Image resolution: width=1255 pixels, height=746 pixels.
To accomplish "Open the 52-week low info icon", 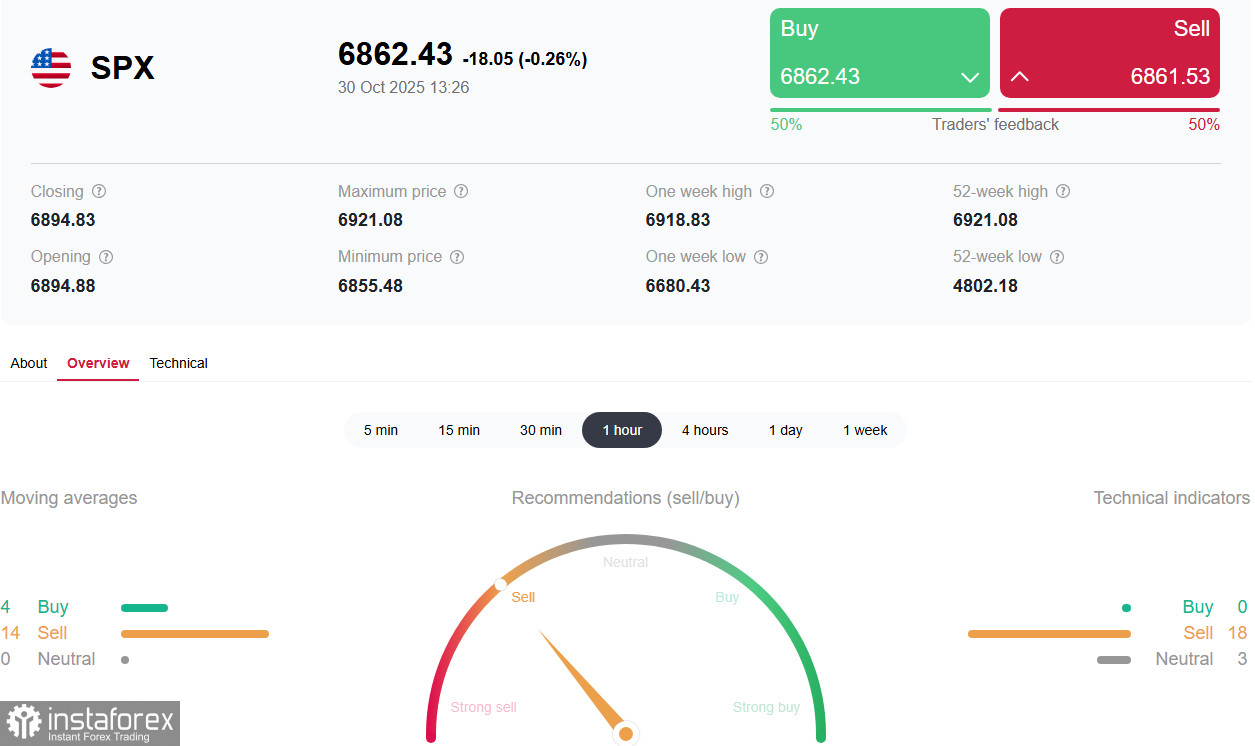I will point(1057,257).
